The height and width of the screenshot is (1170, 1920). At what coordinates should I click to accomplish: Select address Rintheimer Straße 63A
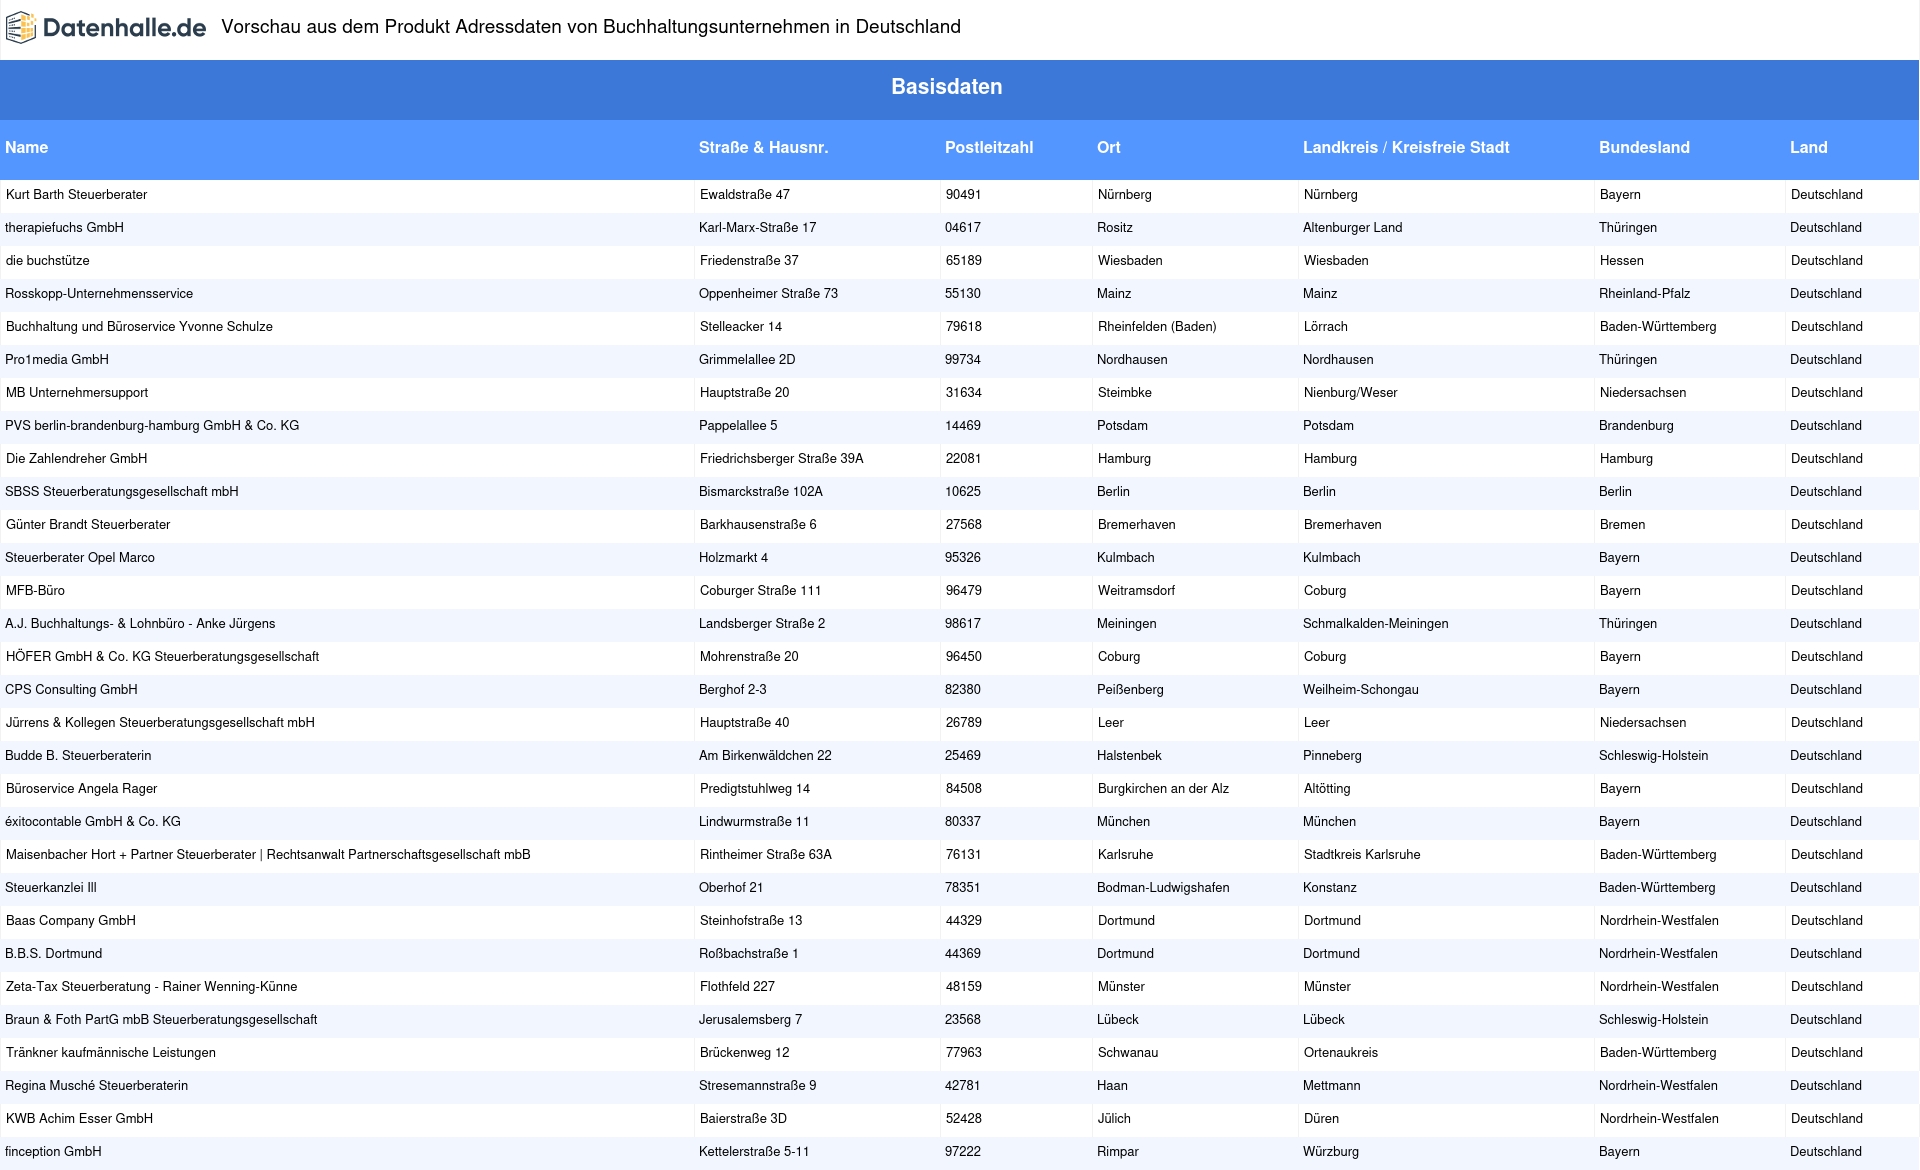(x=766, y=854)
